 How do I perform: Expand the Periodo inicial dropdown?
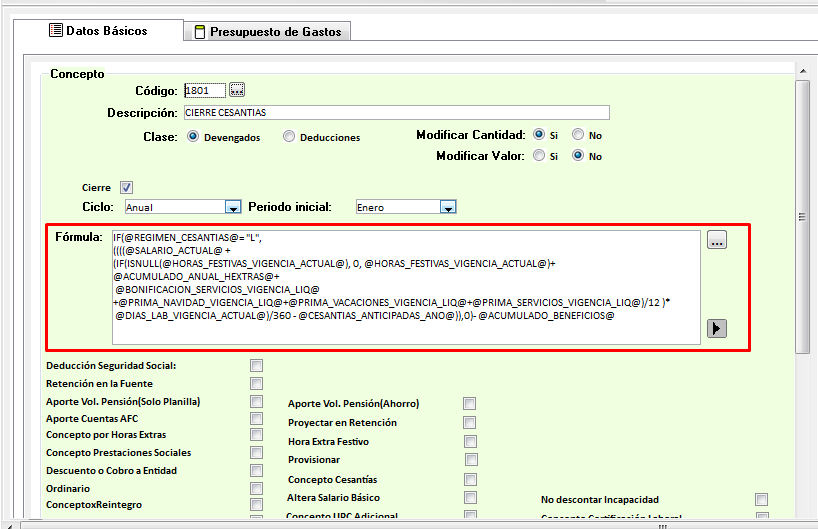[448, 207]
